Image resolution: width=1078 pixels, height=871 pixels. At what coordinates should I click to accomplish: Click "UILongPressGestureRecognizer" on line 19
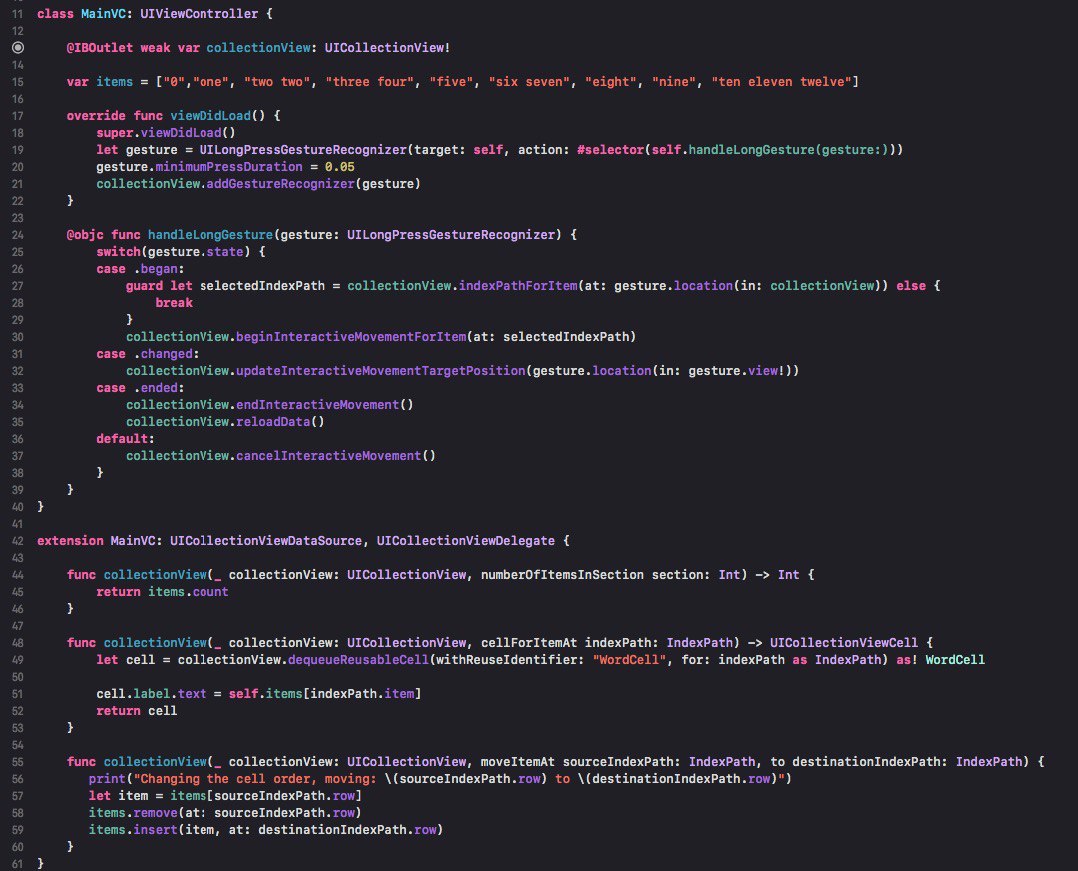tap(303, 150)
